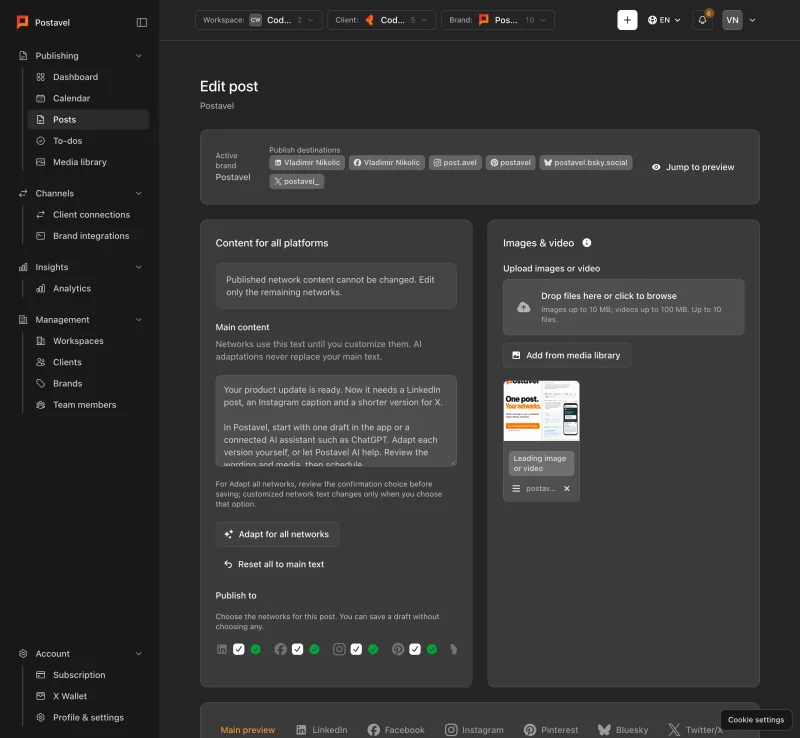Open the Subscription page
The height and width of the screenshot is (738, 800).
79,675
